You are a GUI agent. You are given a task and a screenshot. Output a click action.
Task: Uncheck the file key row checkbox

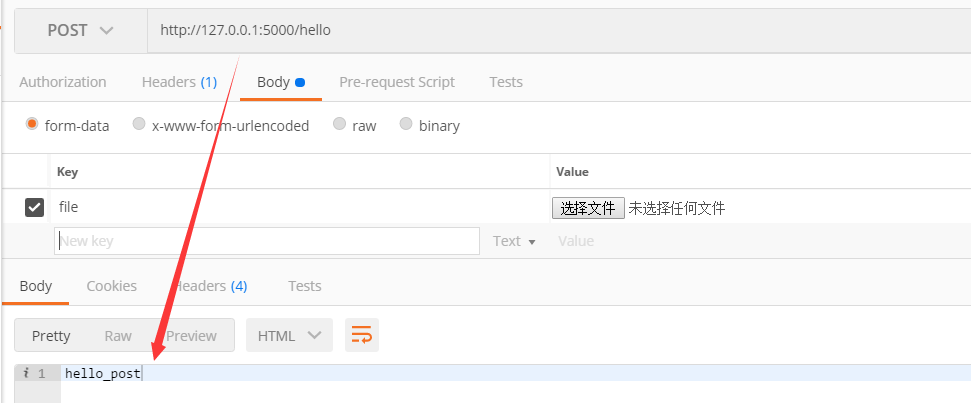tap(34, 207)
